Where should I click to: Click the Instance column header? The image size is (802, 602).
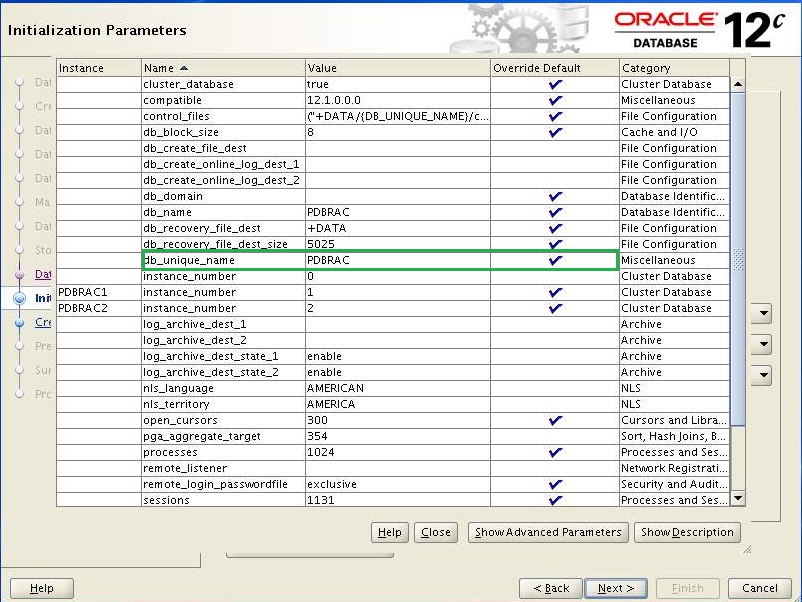pos(99,68)
